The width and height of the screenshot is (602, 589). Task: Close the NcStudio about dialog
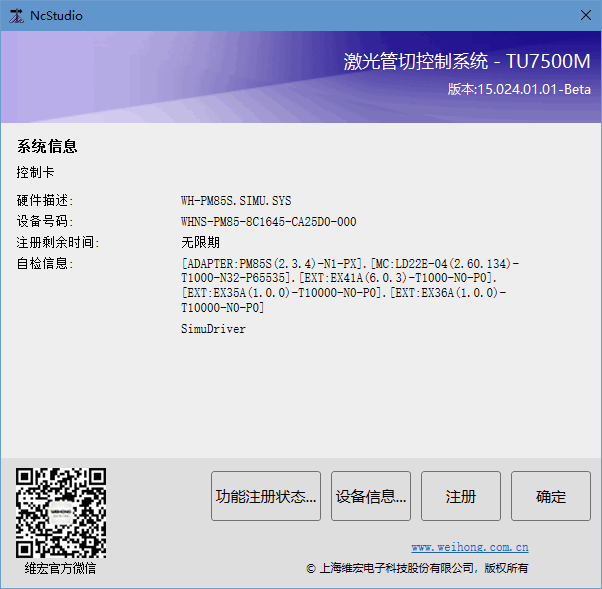point(585,15)
